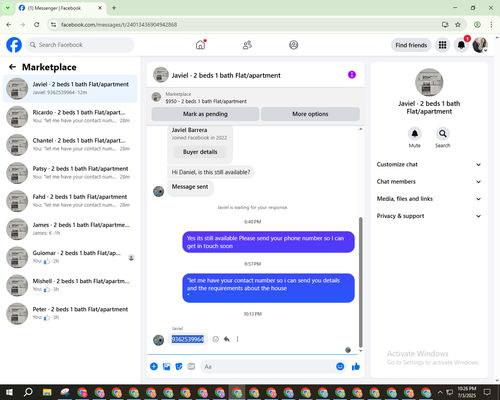
Task: Open the profile circle icon in top nav
Action: (294, 45)
